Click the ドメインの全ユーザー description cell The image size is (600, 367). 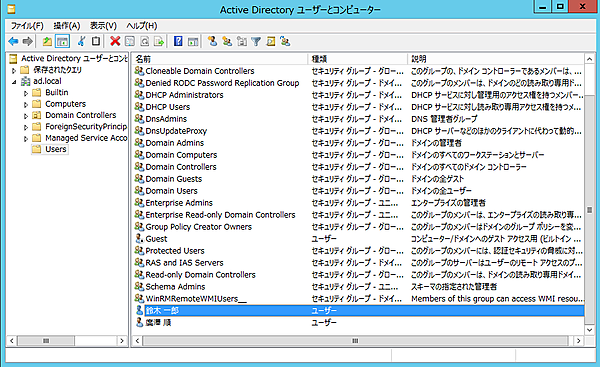pyautogui.click(x=441, y=191)
